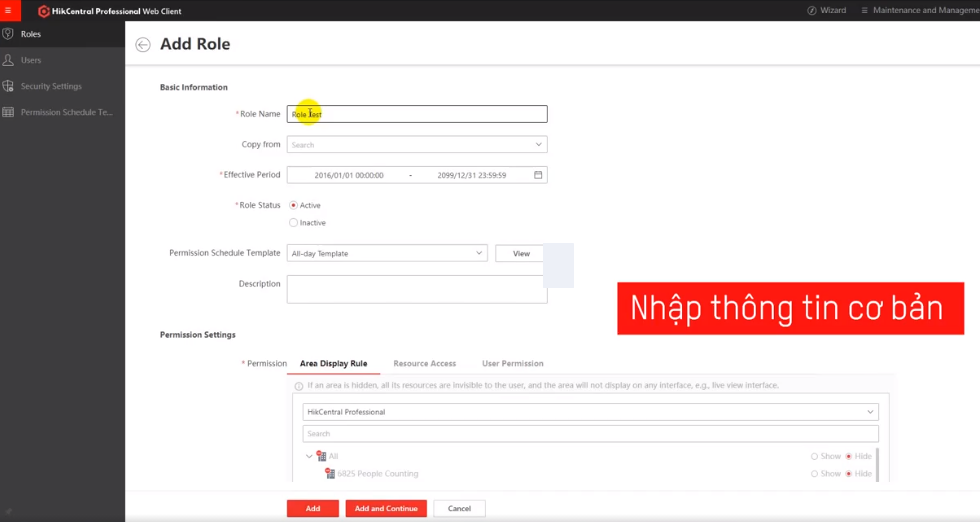
Task: Click the Description text box
Action: [417, 289]
